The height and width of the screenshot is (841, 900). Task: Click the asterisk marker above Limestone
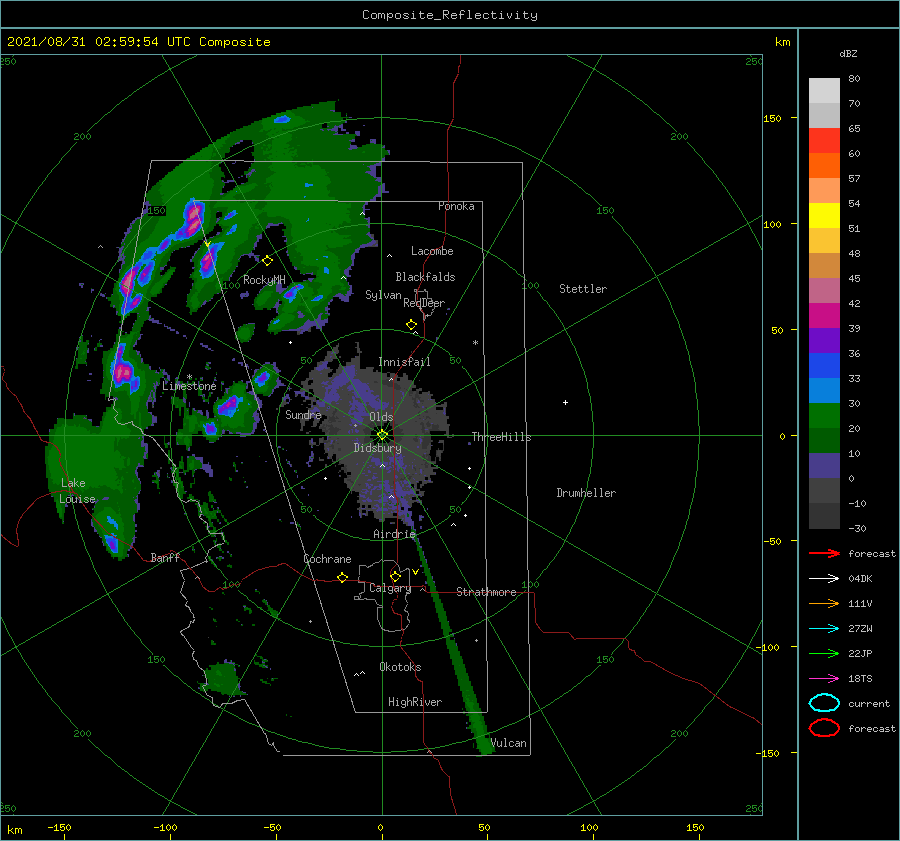click(189, 377)
